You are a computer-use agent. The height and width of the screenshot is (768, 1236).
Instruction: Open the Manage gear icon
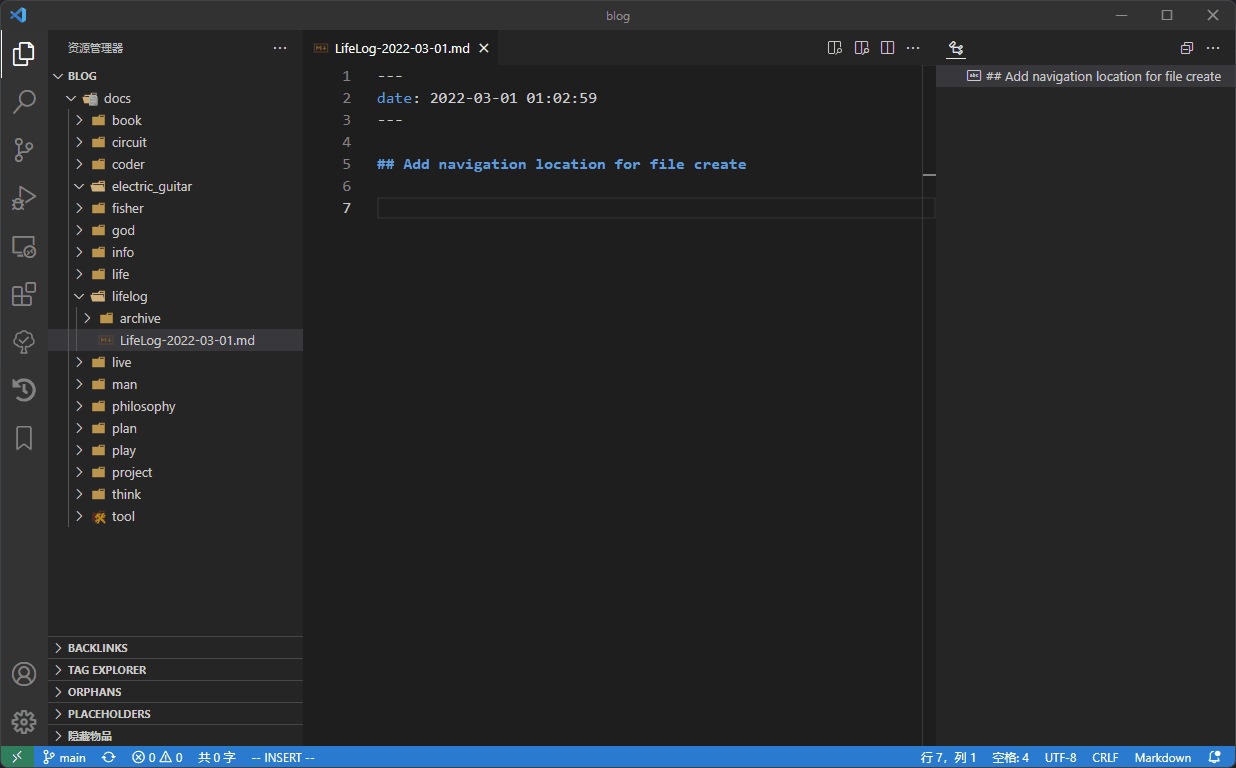point(24,722)
